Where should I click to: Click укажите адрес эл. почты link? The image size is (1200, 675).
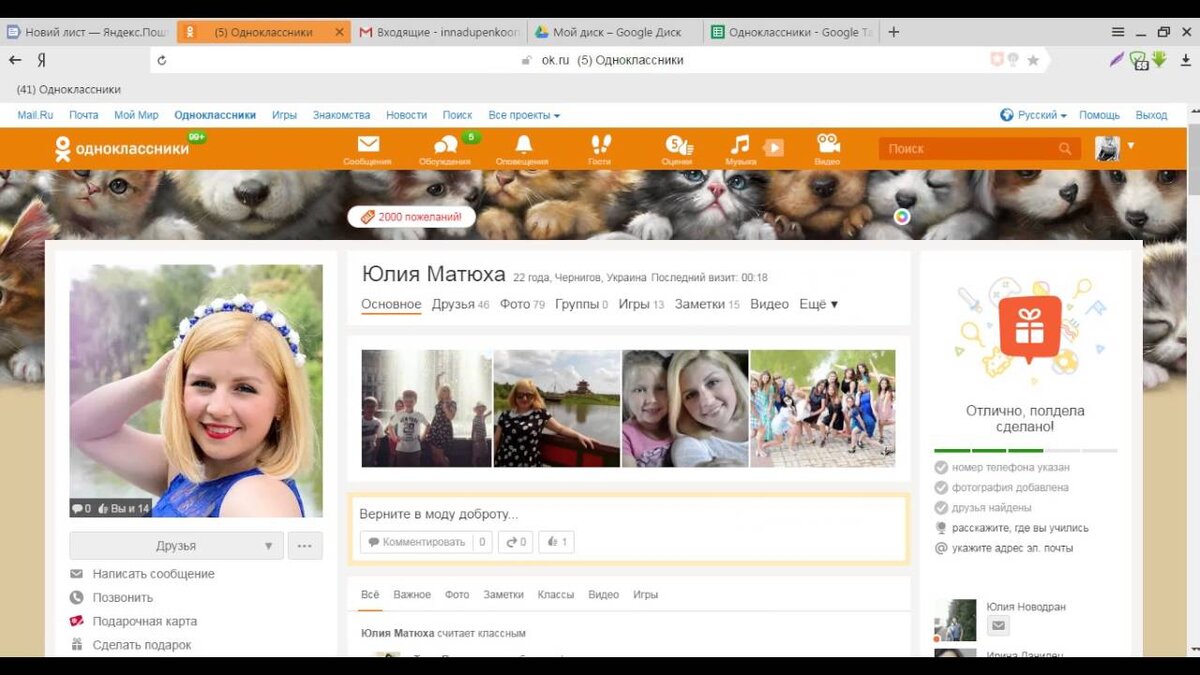coord(1012,548)
